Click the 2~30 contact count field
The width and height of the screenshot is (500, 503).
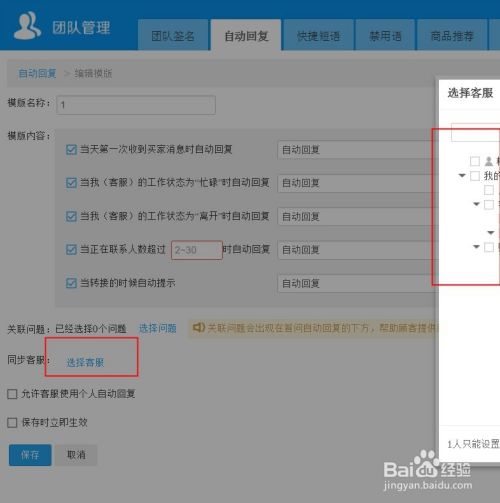pos(197,250)
